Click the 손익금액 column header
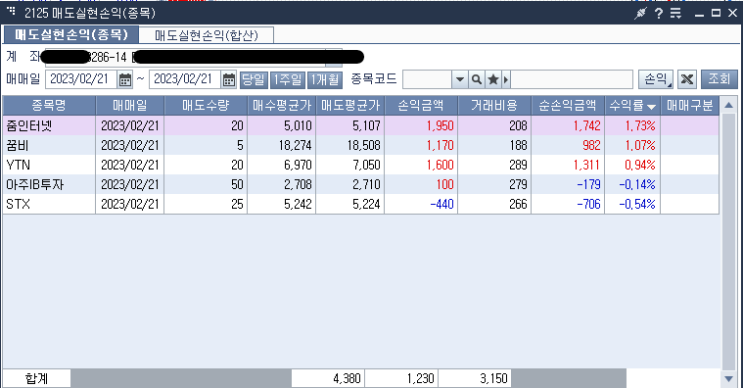The height and width of the screenshot is (388, 743). (421, 106)
